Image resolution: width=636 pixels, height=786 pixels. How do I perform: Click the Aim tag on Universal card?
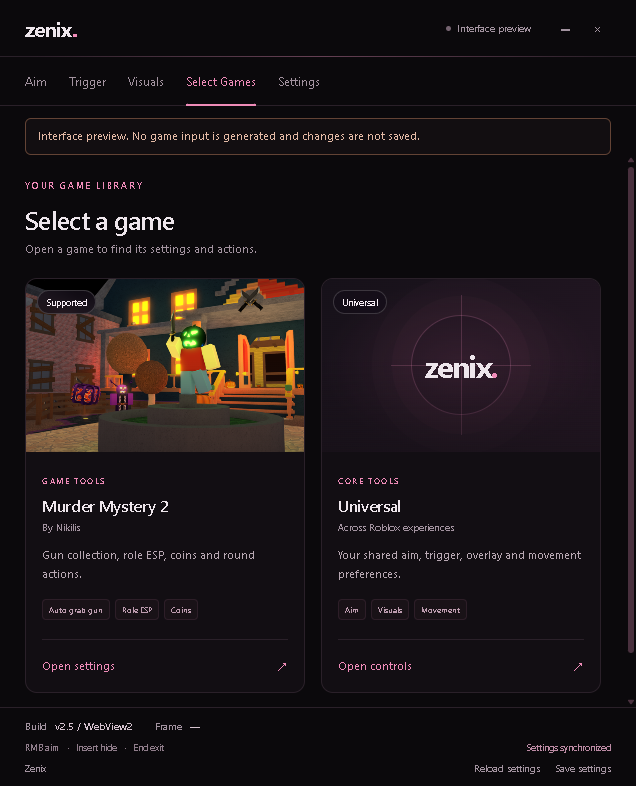pyautogui.click(x=351, y=610)
